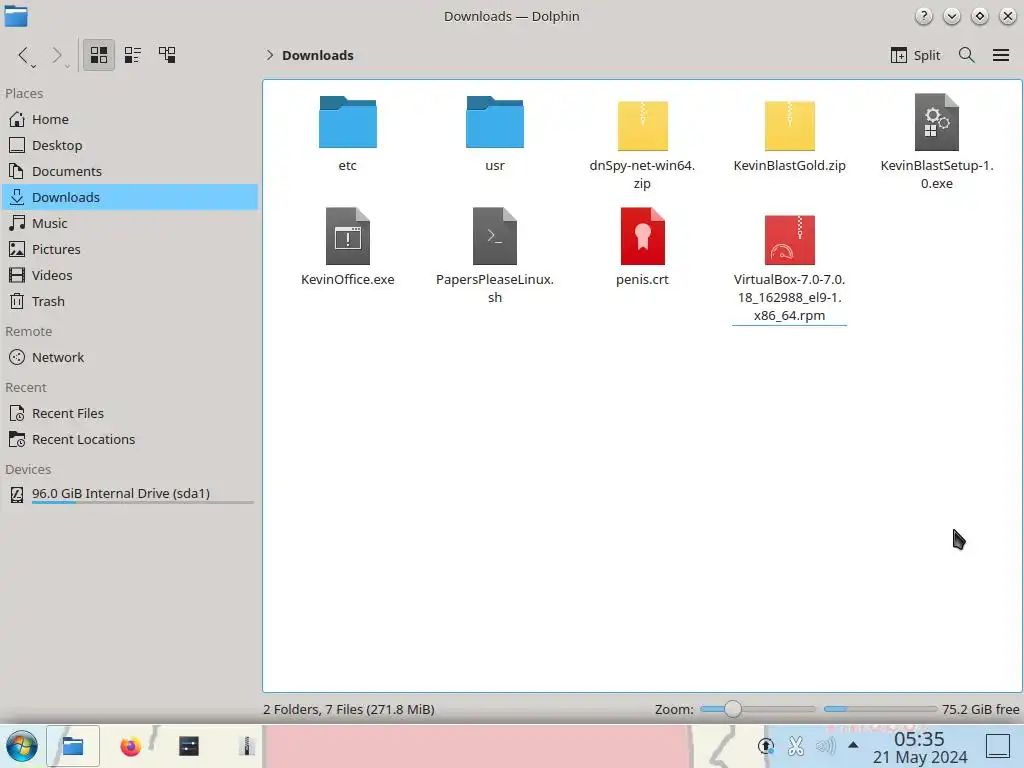Viewport: 1024px width, 768px height.
Task: Expand the hidden system tray arrow
Action: coord(853,744)
